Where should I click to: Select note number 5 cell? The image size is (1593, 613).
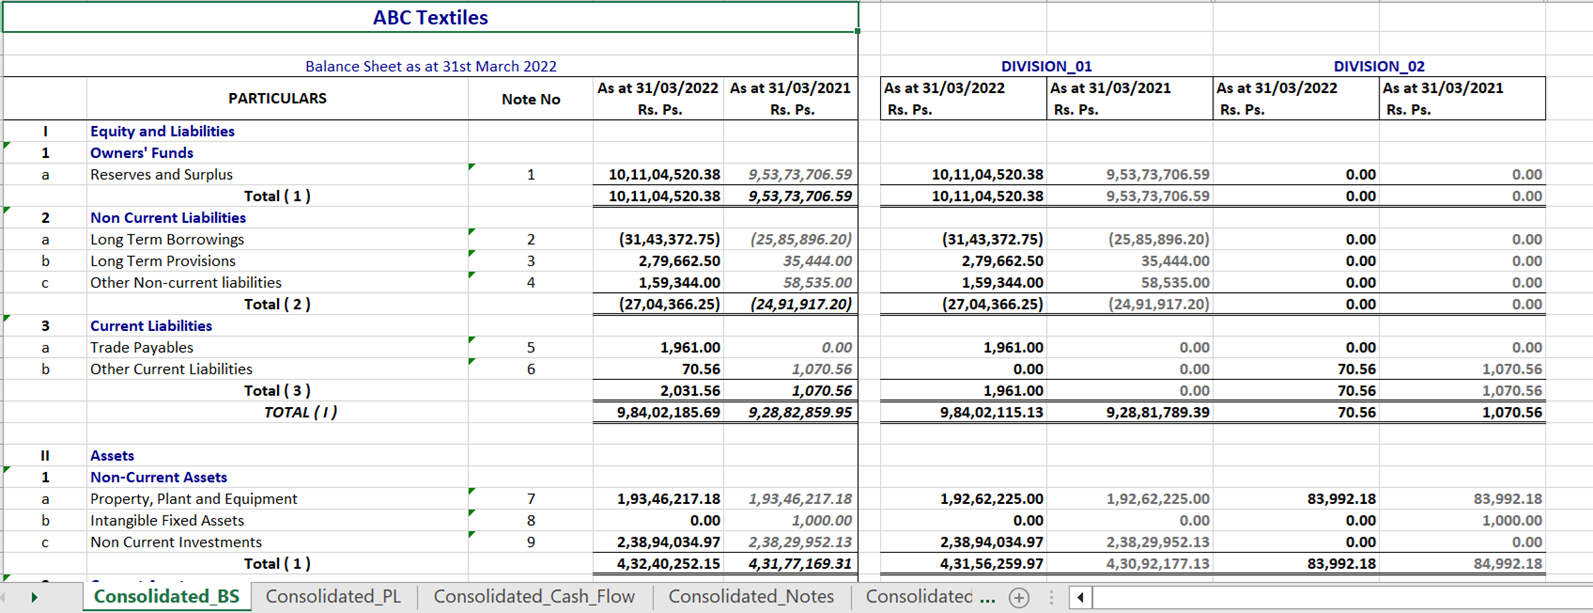click(x=531, y=348)
